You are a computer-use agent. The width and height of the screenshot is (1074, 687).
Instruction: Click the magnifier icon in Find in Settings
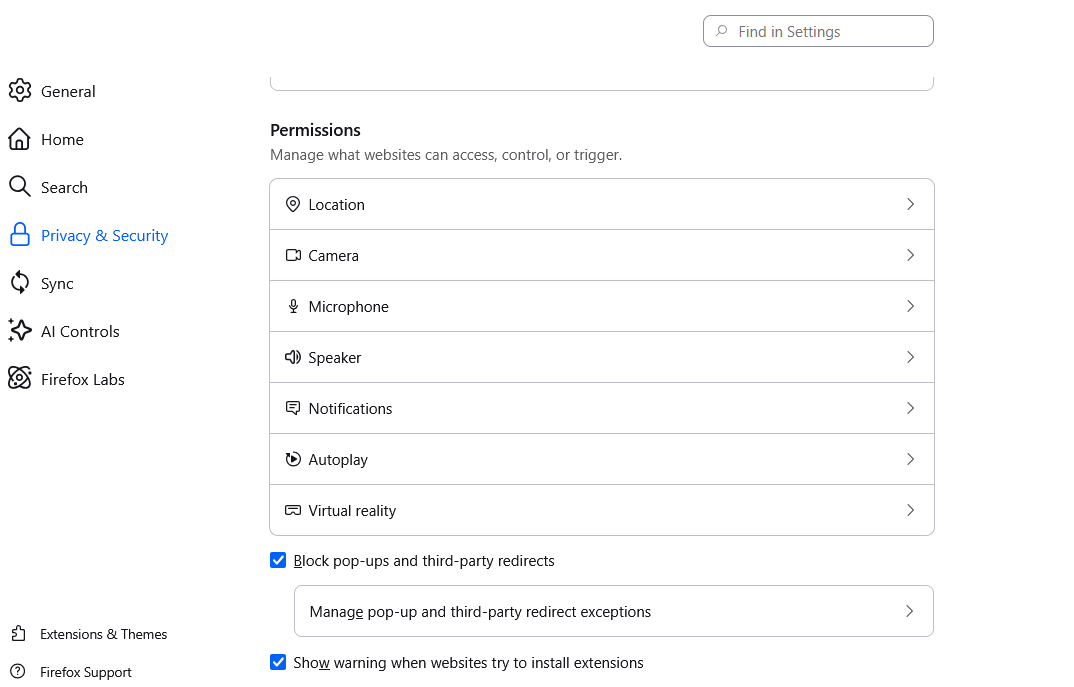[x=721, y=31]
